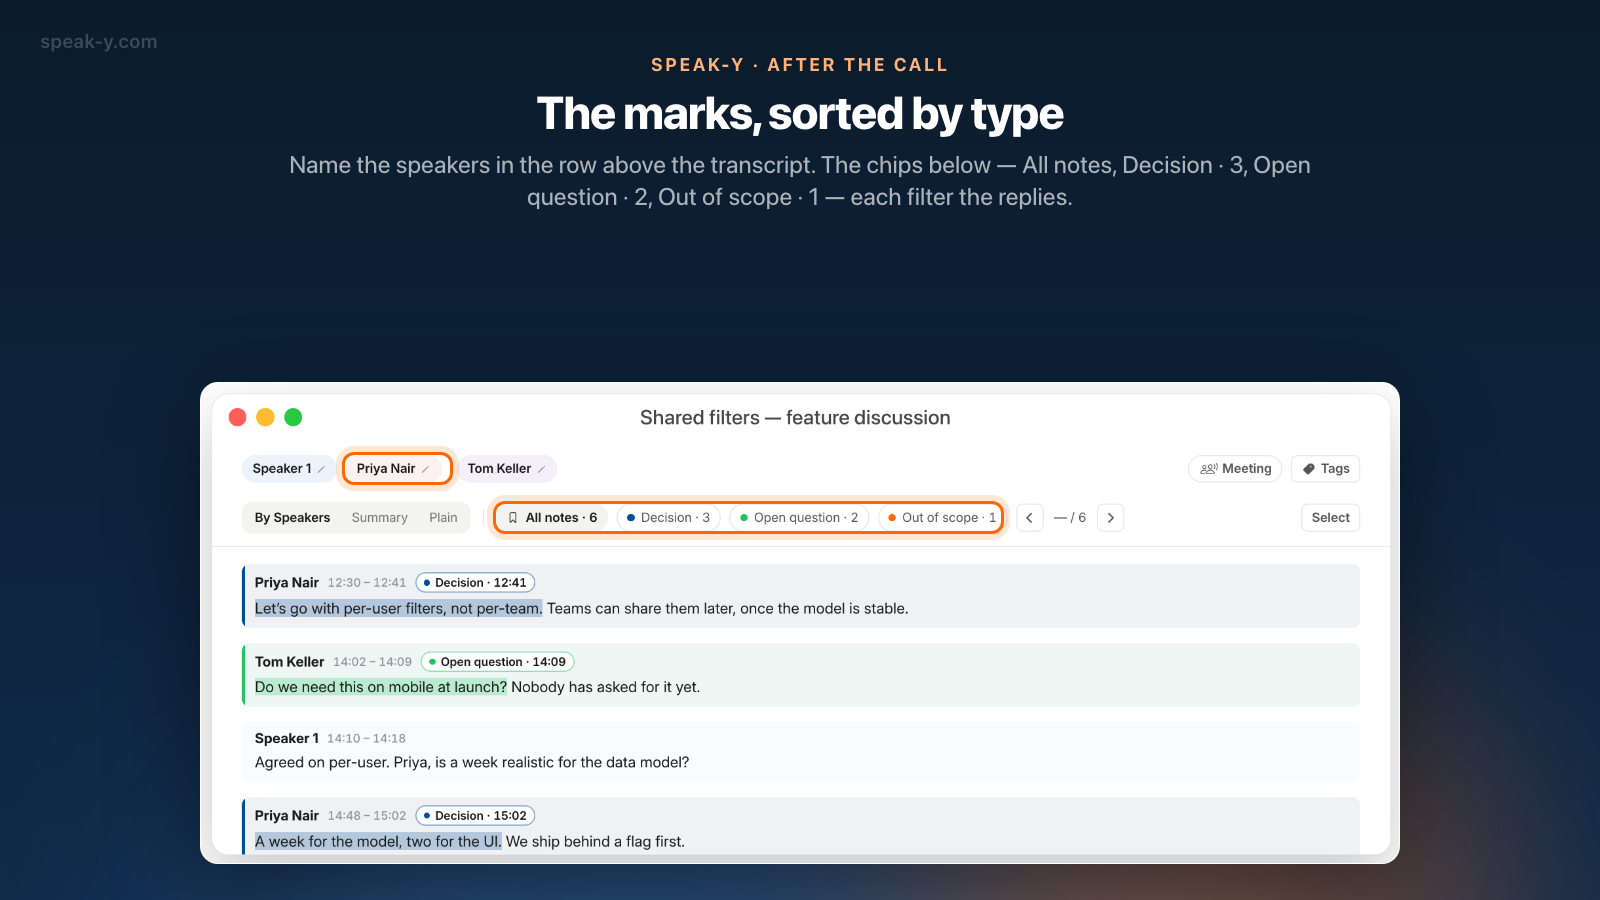Click the yellow minimize window button

tap(265, 417)
